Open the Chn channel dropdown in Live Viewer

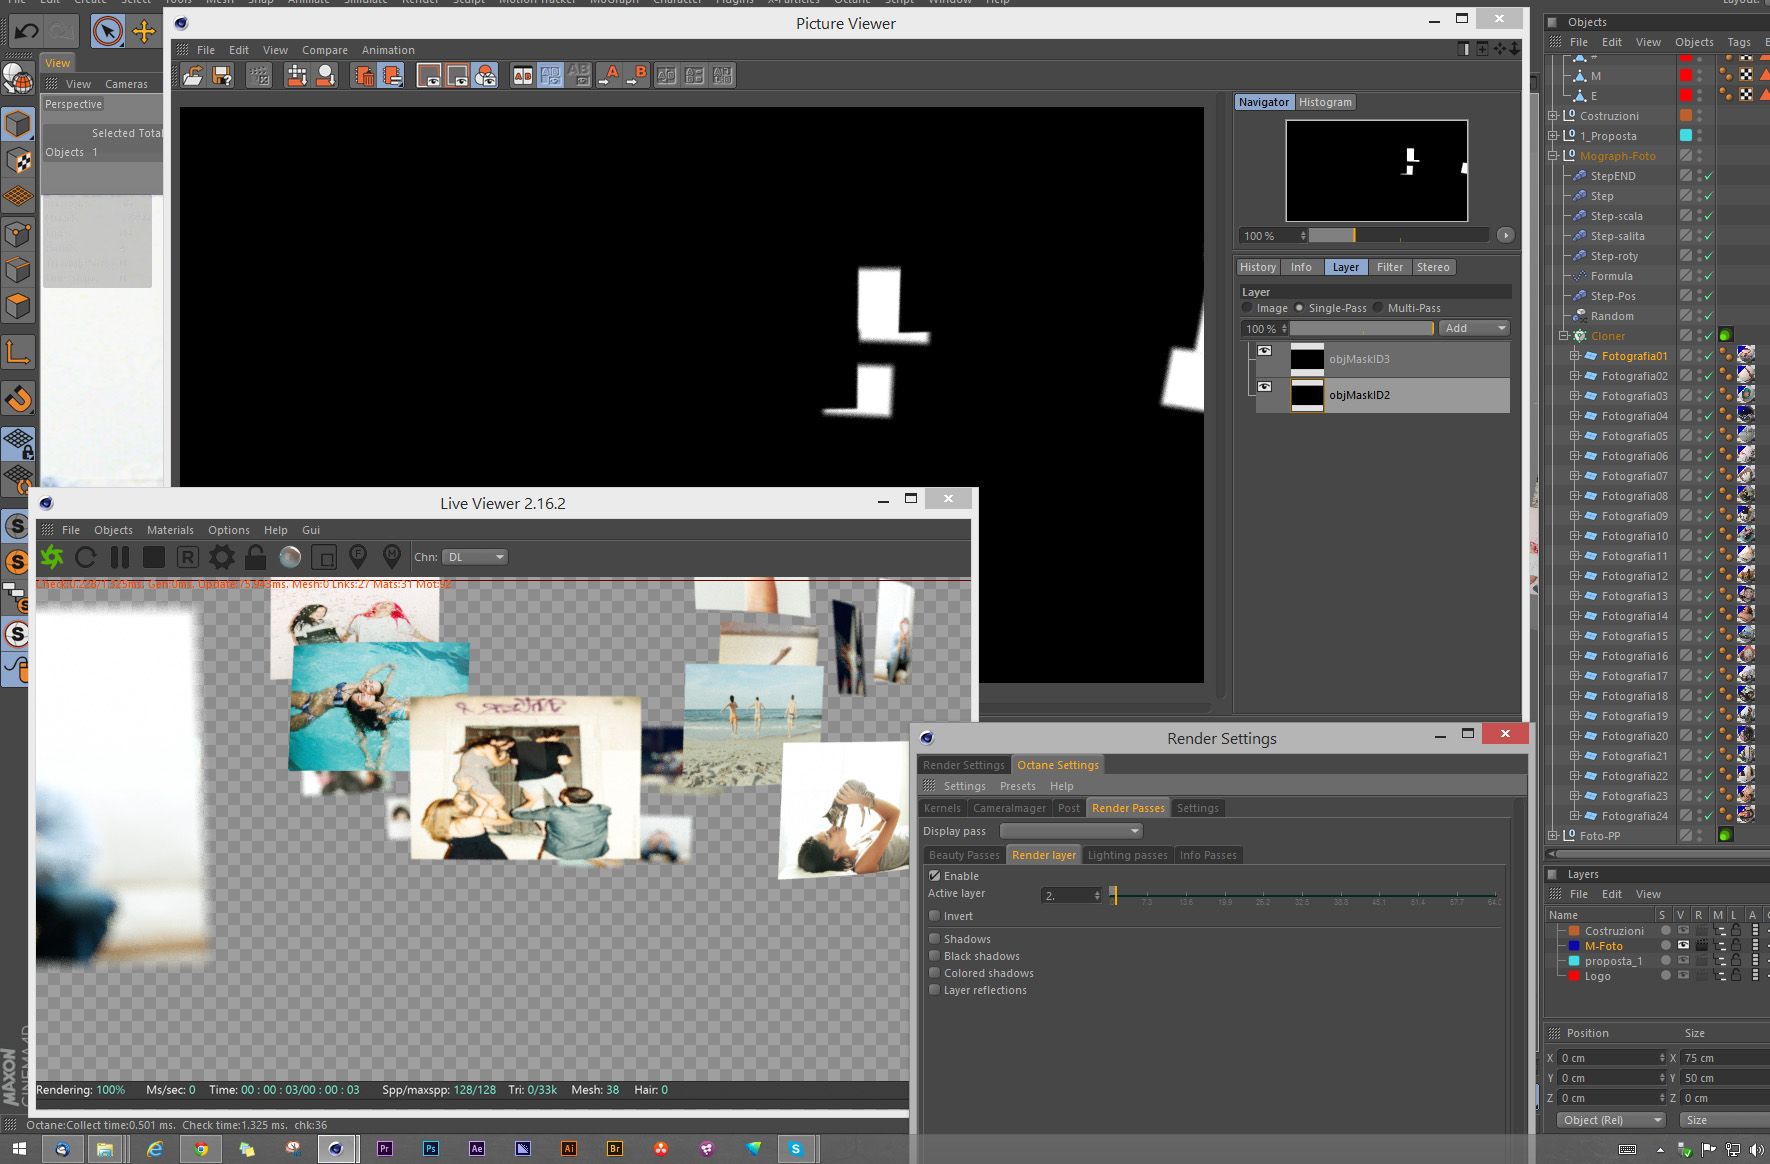click(475, 557)
